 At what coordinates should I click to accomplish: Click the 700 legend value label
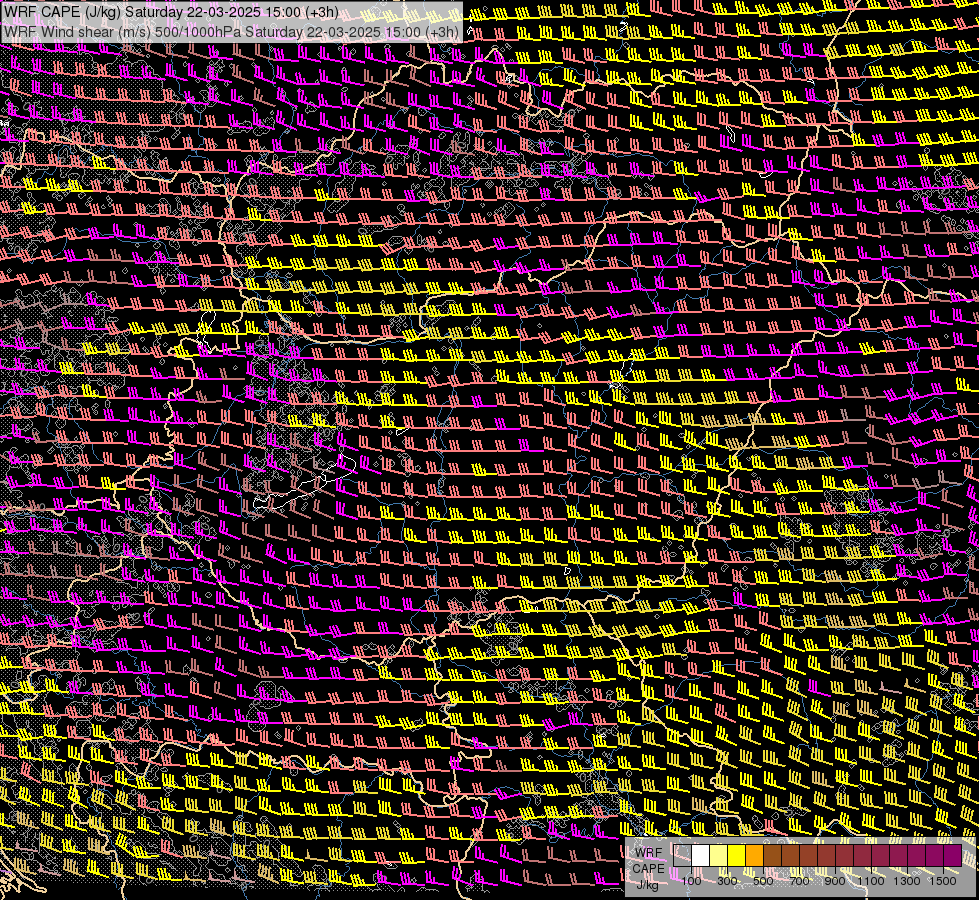coord(799,881)
